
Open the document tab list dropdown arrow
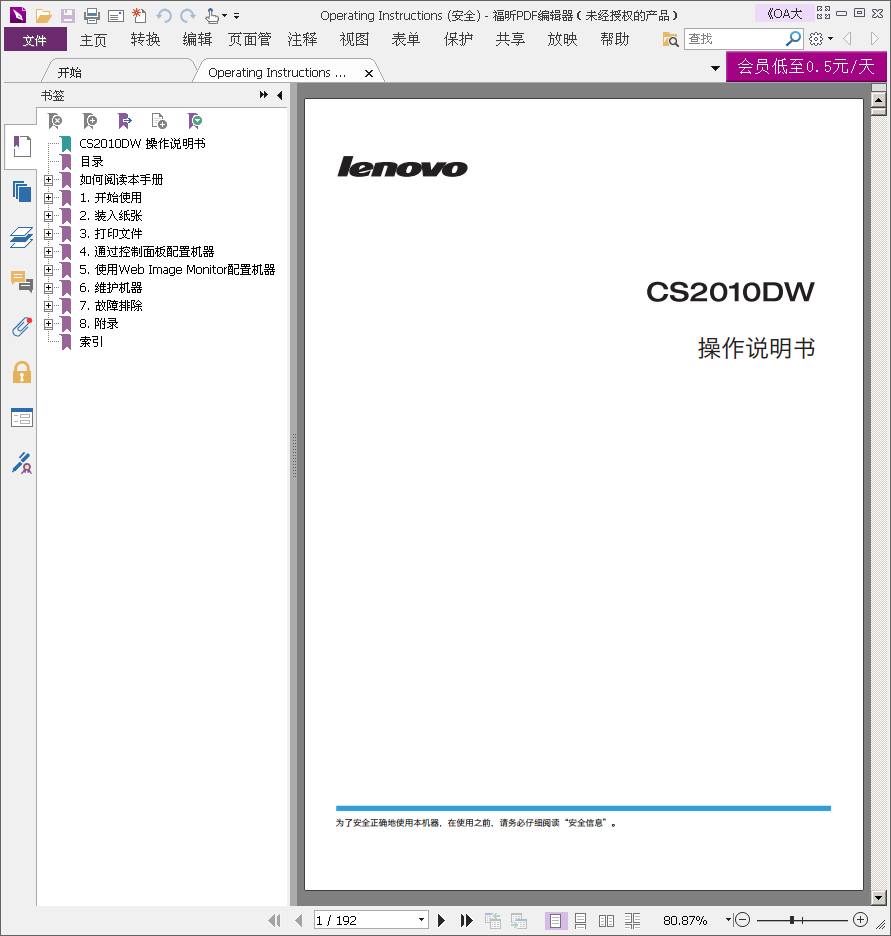pos(715,69)
